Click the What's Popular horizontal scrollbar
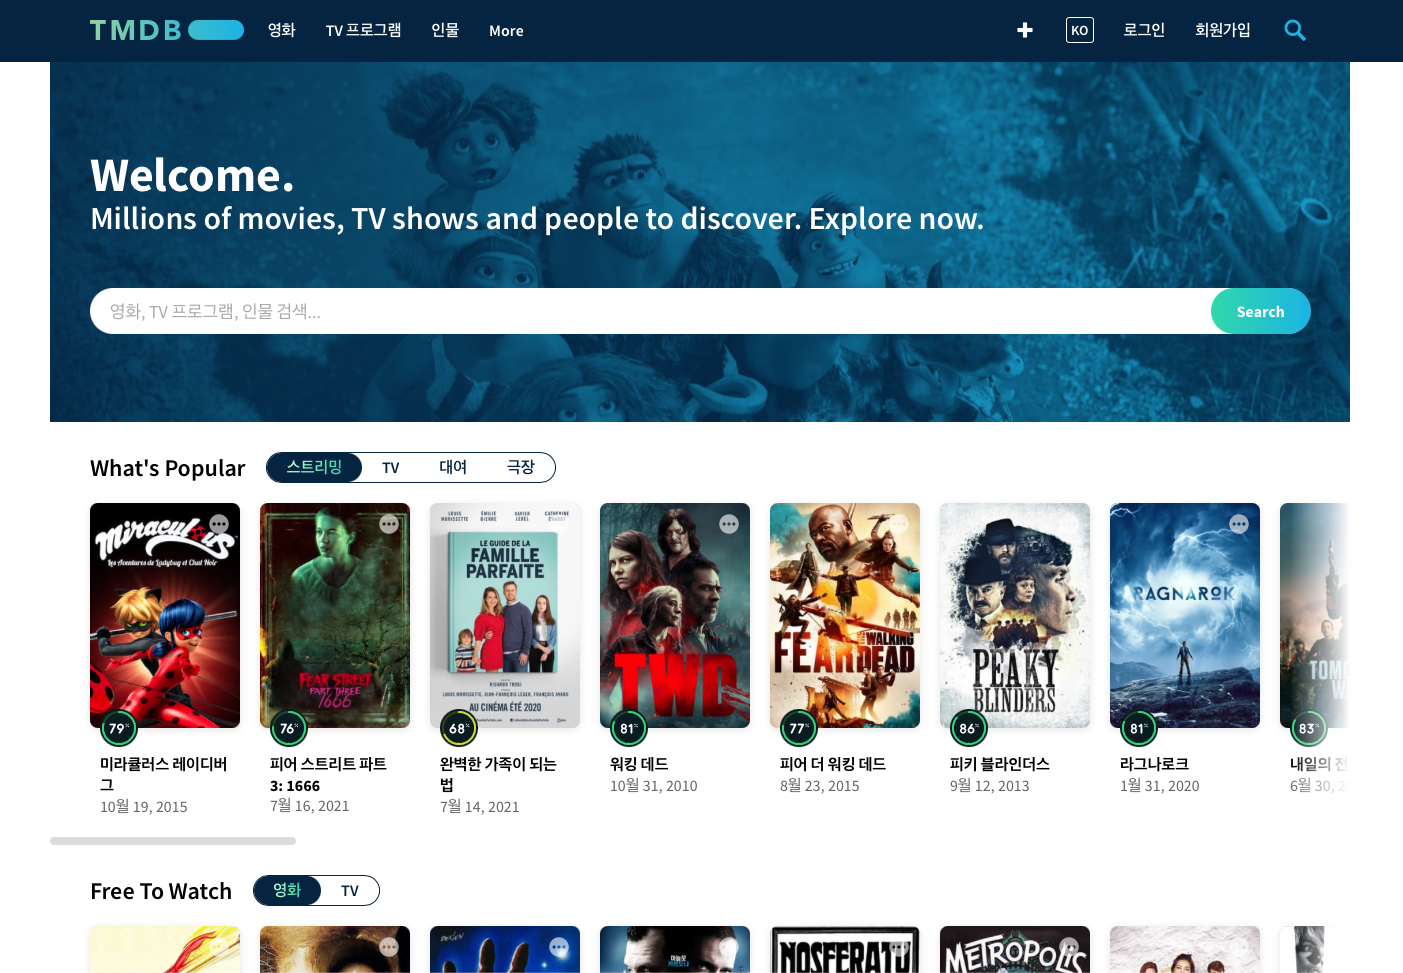 pos(173,841)
